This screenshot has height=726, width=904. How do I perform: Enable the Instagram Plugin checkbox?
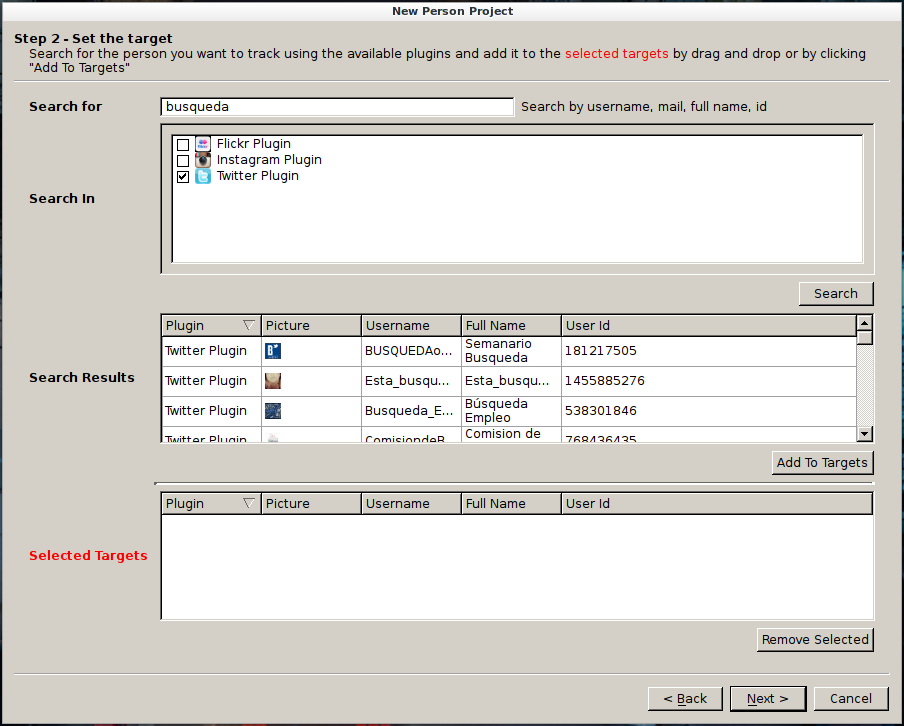(183, 161)
